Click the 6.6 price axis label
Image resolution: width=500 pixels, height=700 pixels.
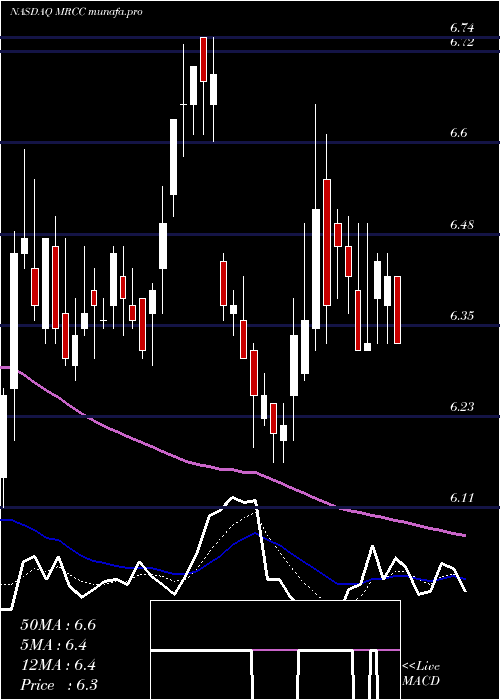tap(459, 133)
